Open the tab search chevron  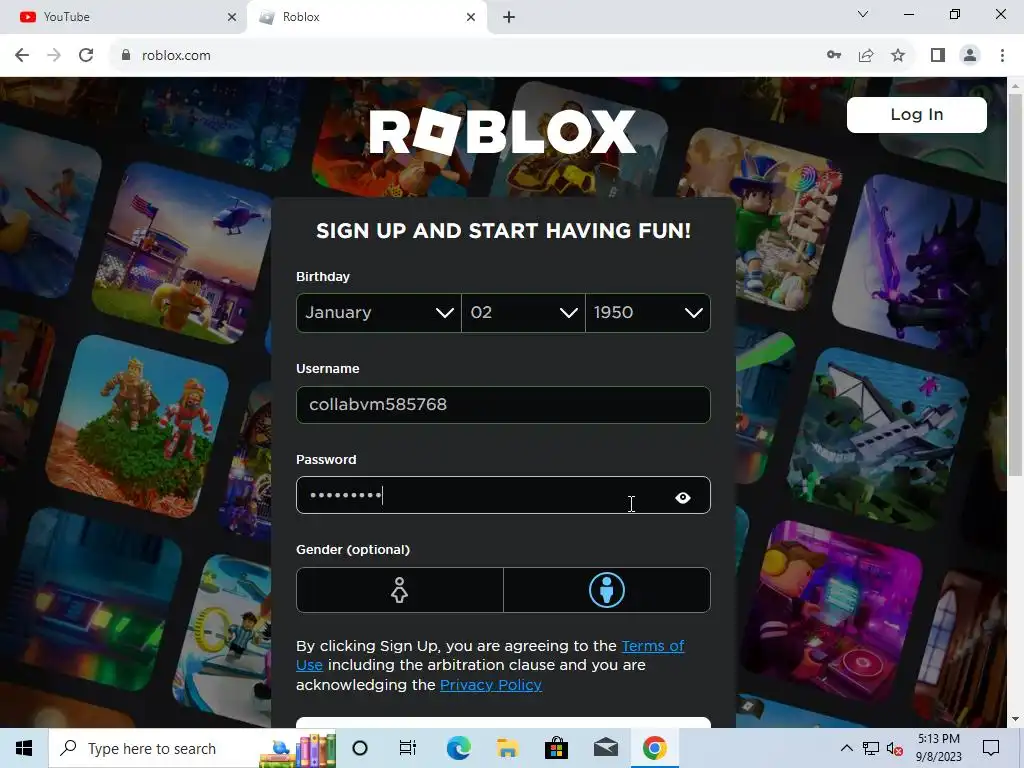click(863, 14)
